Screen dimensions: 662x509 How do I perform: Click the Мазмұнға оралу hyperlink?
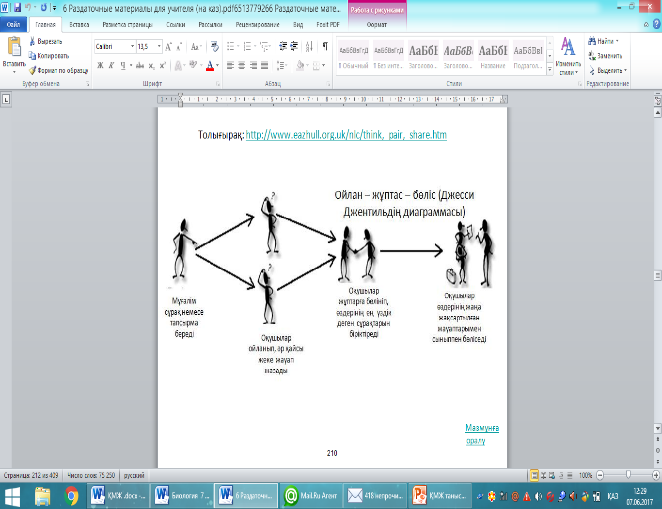482,434
